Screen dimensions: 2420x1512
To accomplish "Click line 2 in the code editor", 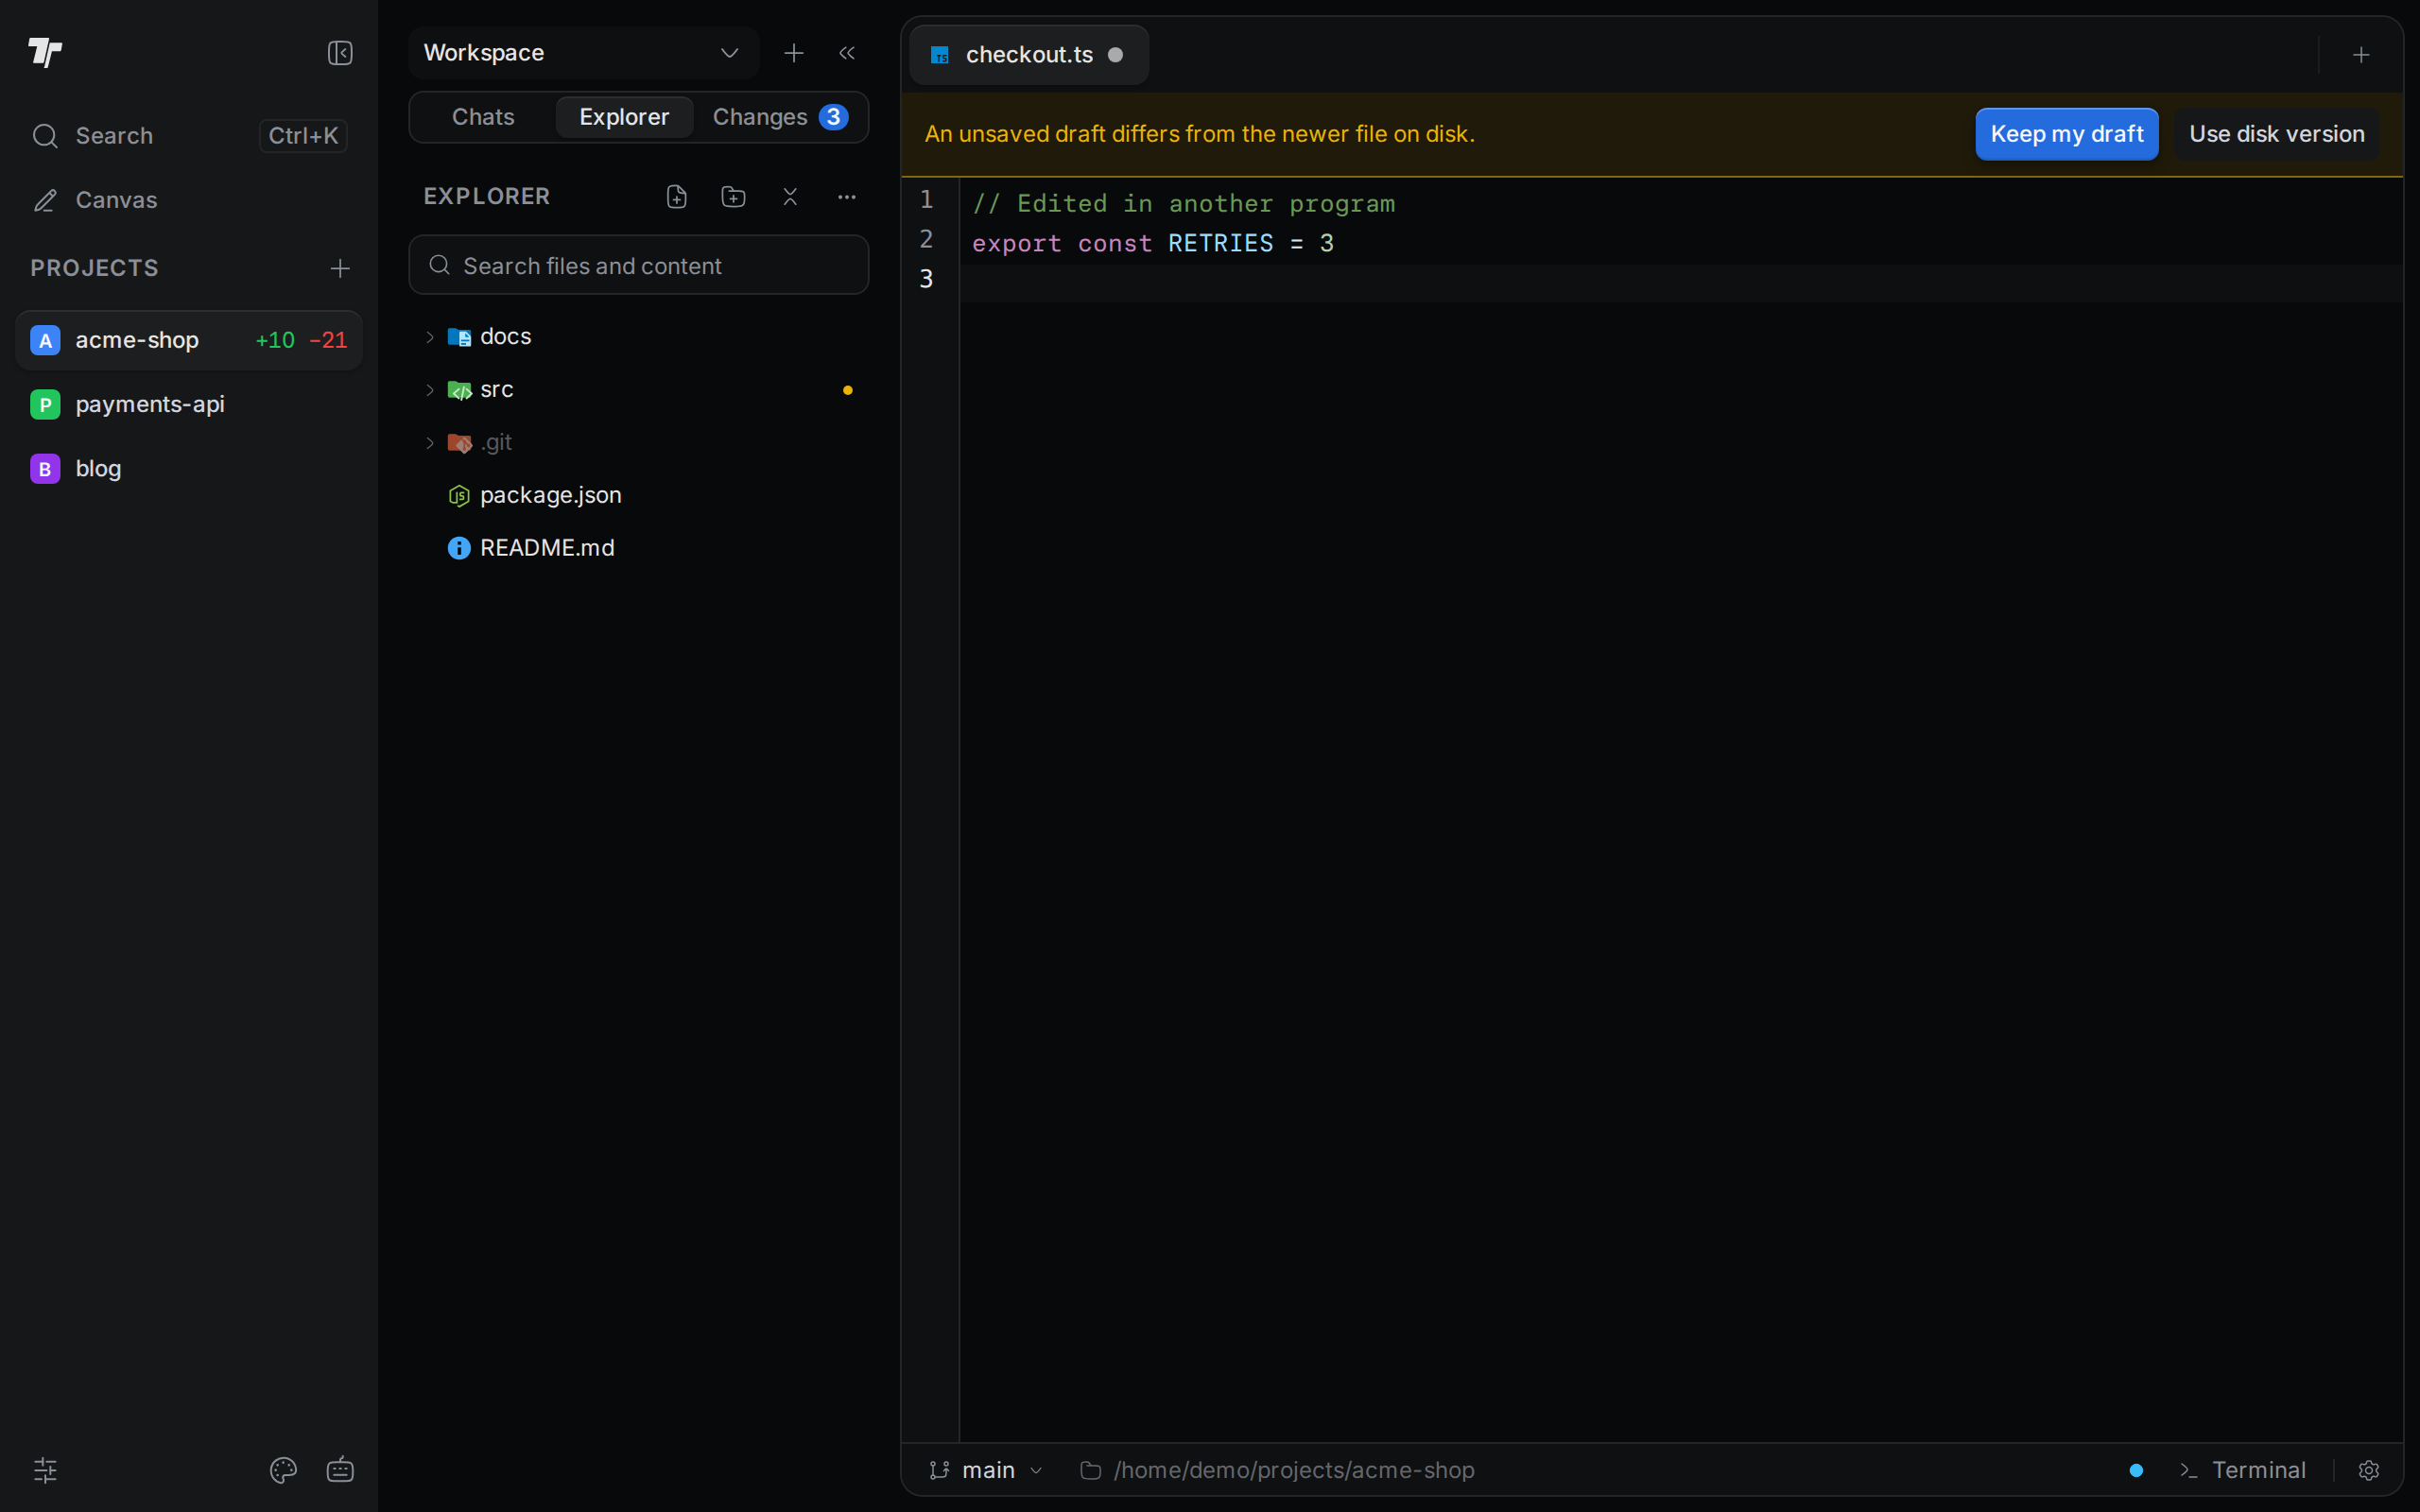I will [x=1680, y=243].
